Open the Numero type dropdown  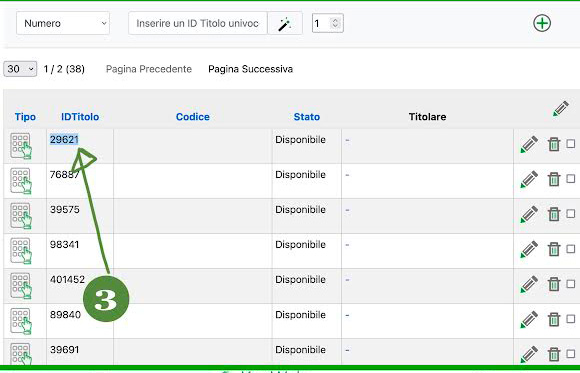point(63,23)
